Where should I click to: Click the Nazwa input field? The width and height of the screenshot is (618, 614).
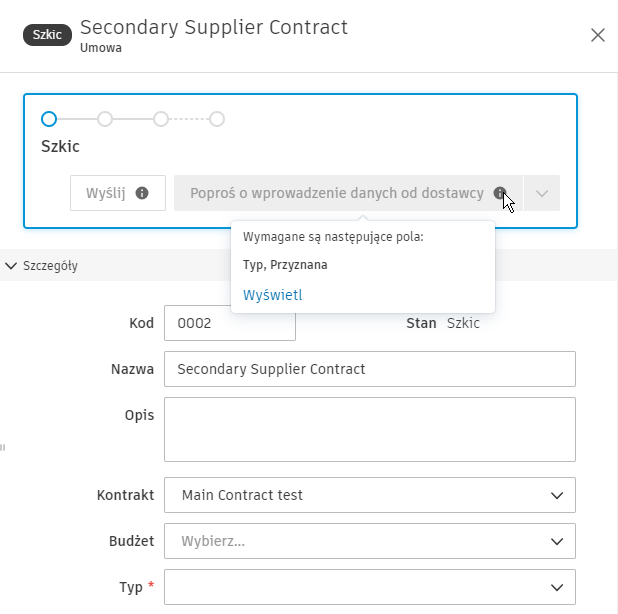tap(369, 369)
